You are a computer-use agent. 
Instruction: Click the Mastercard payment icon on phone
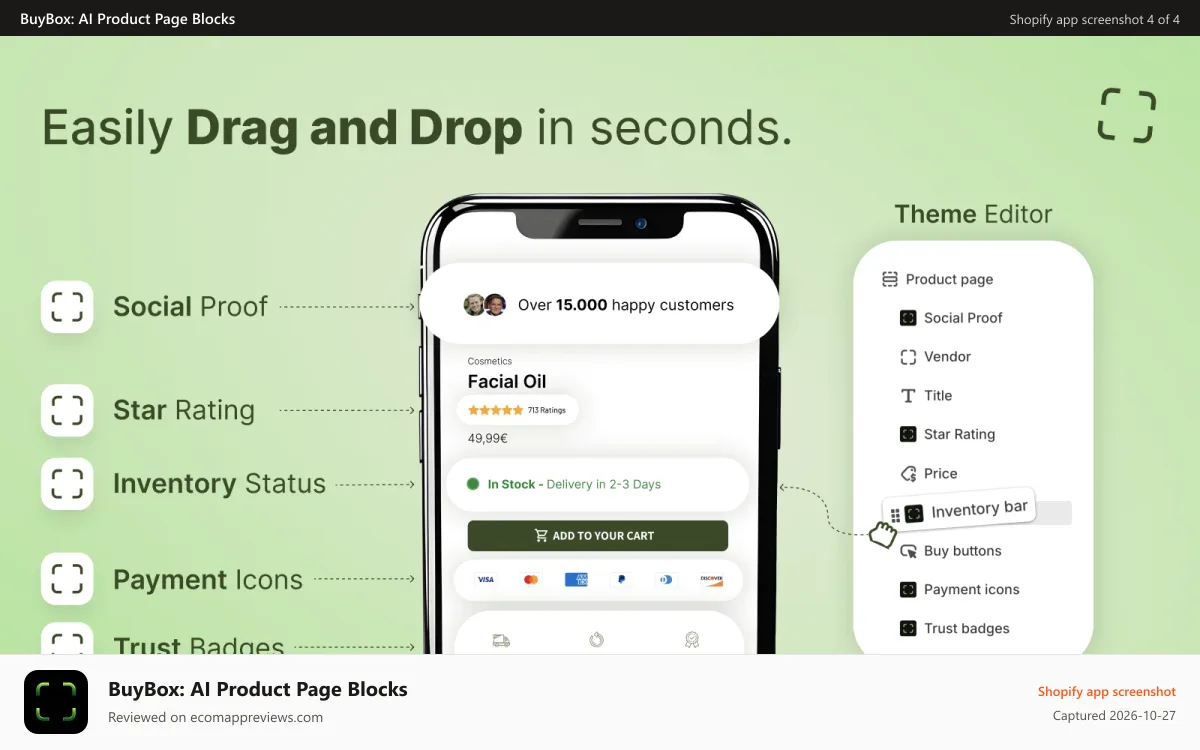click(531, 579)
